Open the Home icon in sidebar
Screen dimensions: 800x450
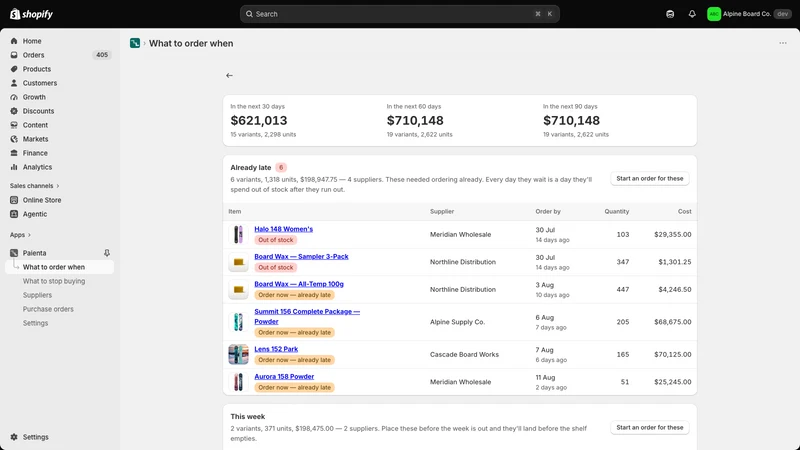tap(14, 41)
